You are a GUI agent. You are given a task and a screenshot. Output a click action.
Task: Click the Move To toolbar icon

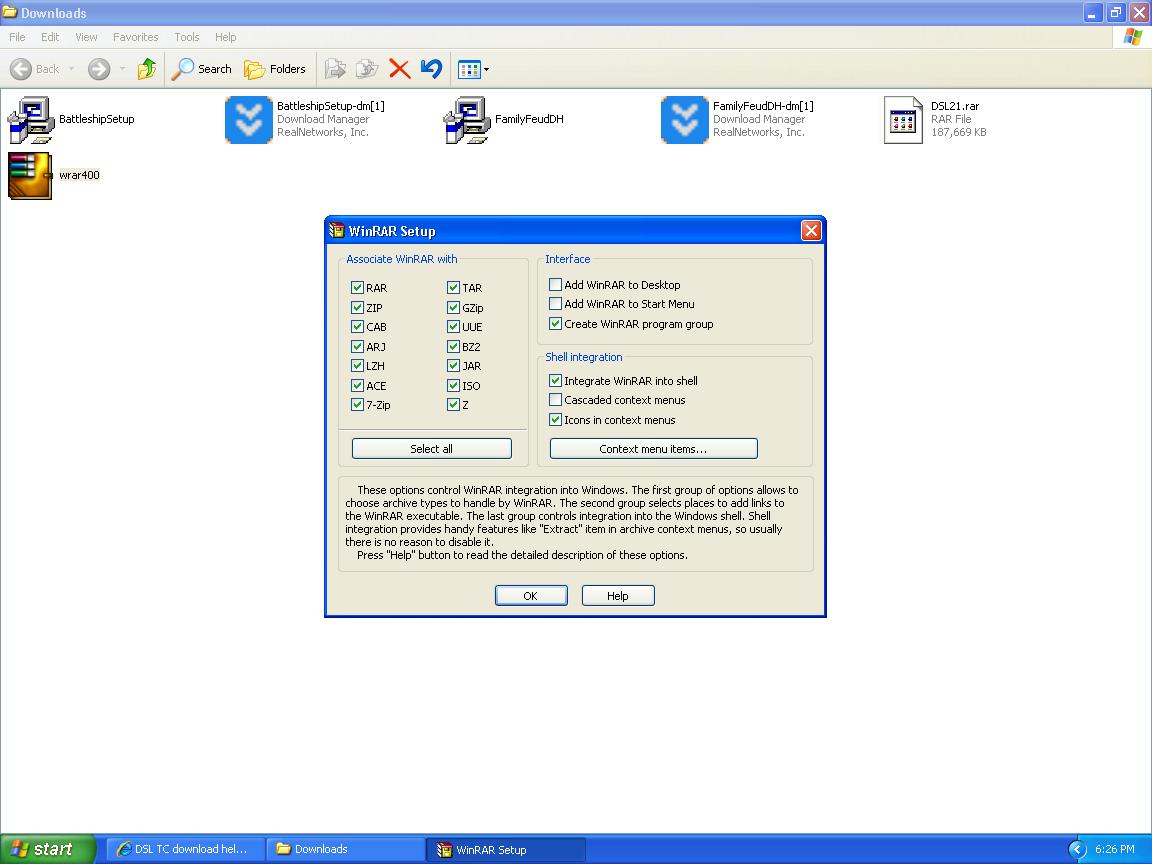[335, 69]
